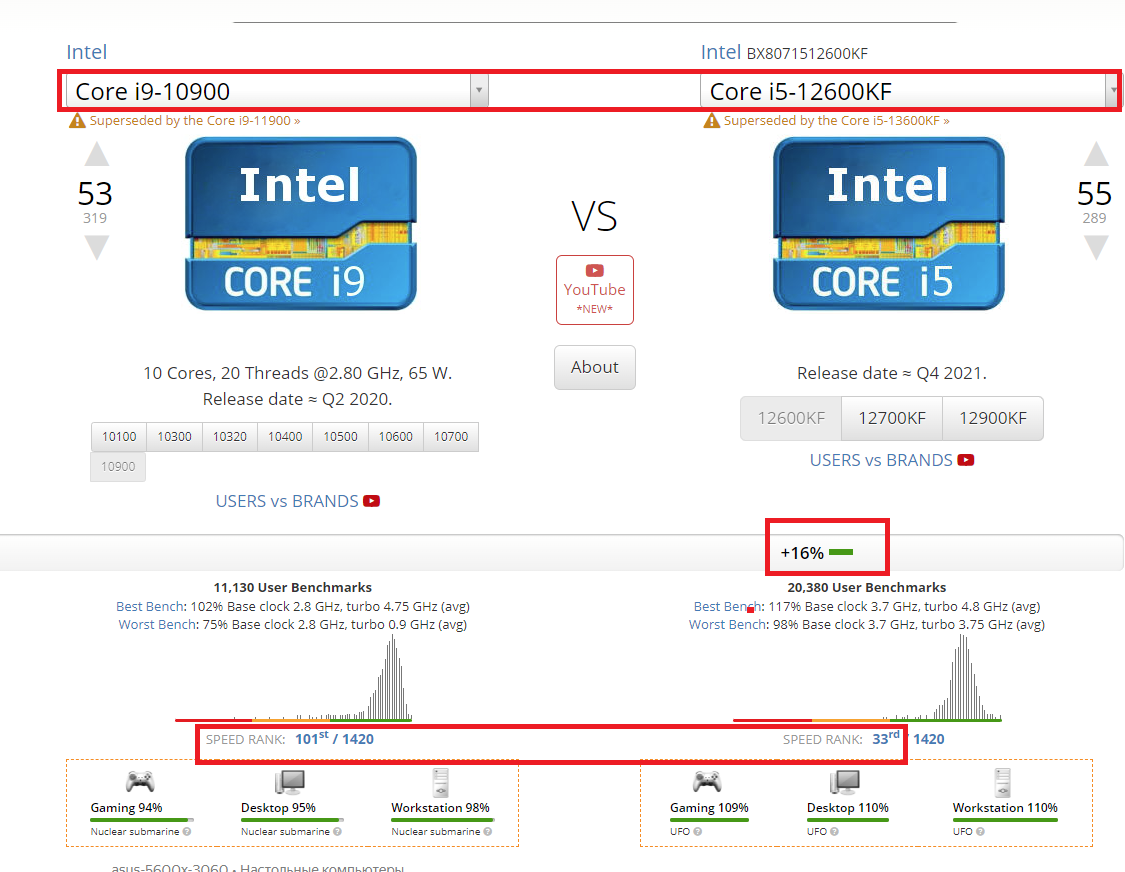Click help icon next to Desktop Nuclear submarine
The width and height of the screenshot is (1125, 872).
pyautogui.click(x=337, y=832)
